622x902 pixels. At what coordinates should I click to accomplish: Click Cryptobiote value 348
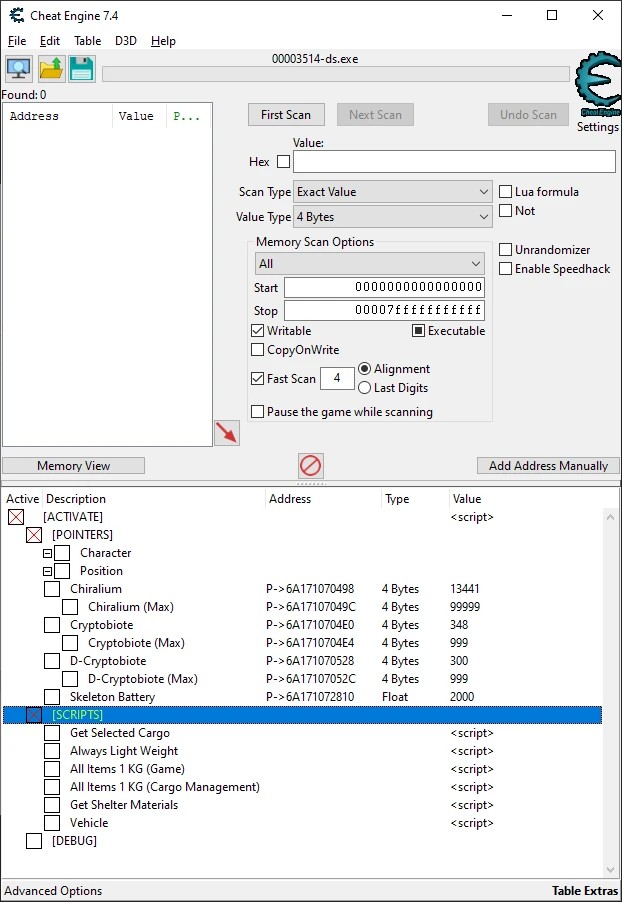point(459,625)
